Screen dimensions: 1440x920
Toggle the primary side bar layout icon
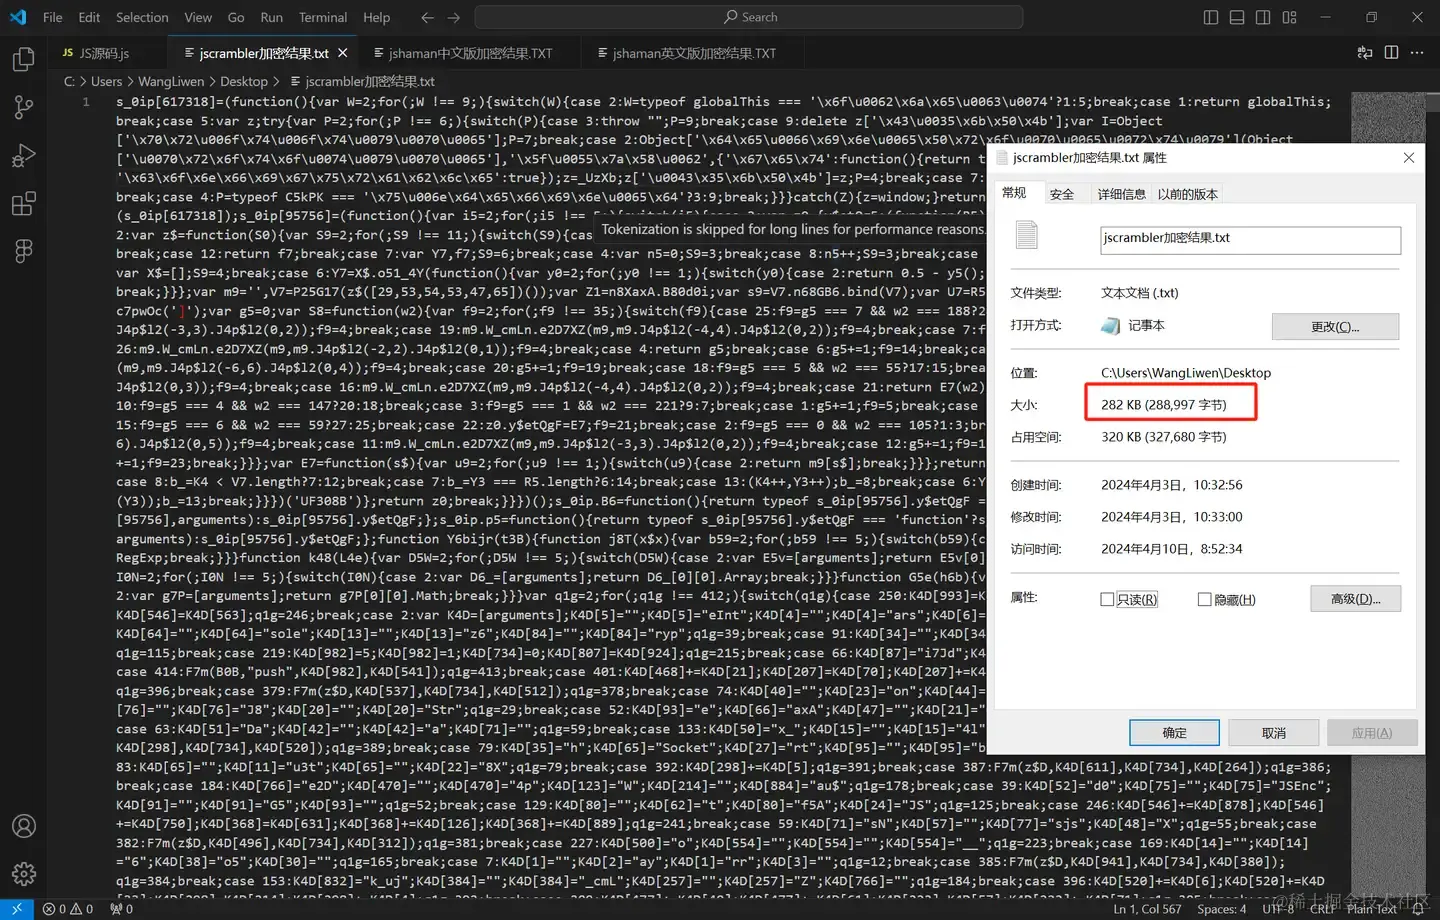pos(1211,17)
